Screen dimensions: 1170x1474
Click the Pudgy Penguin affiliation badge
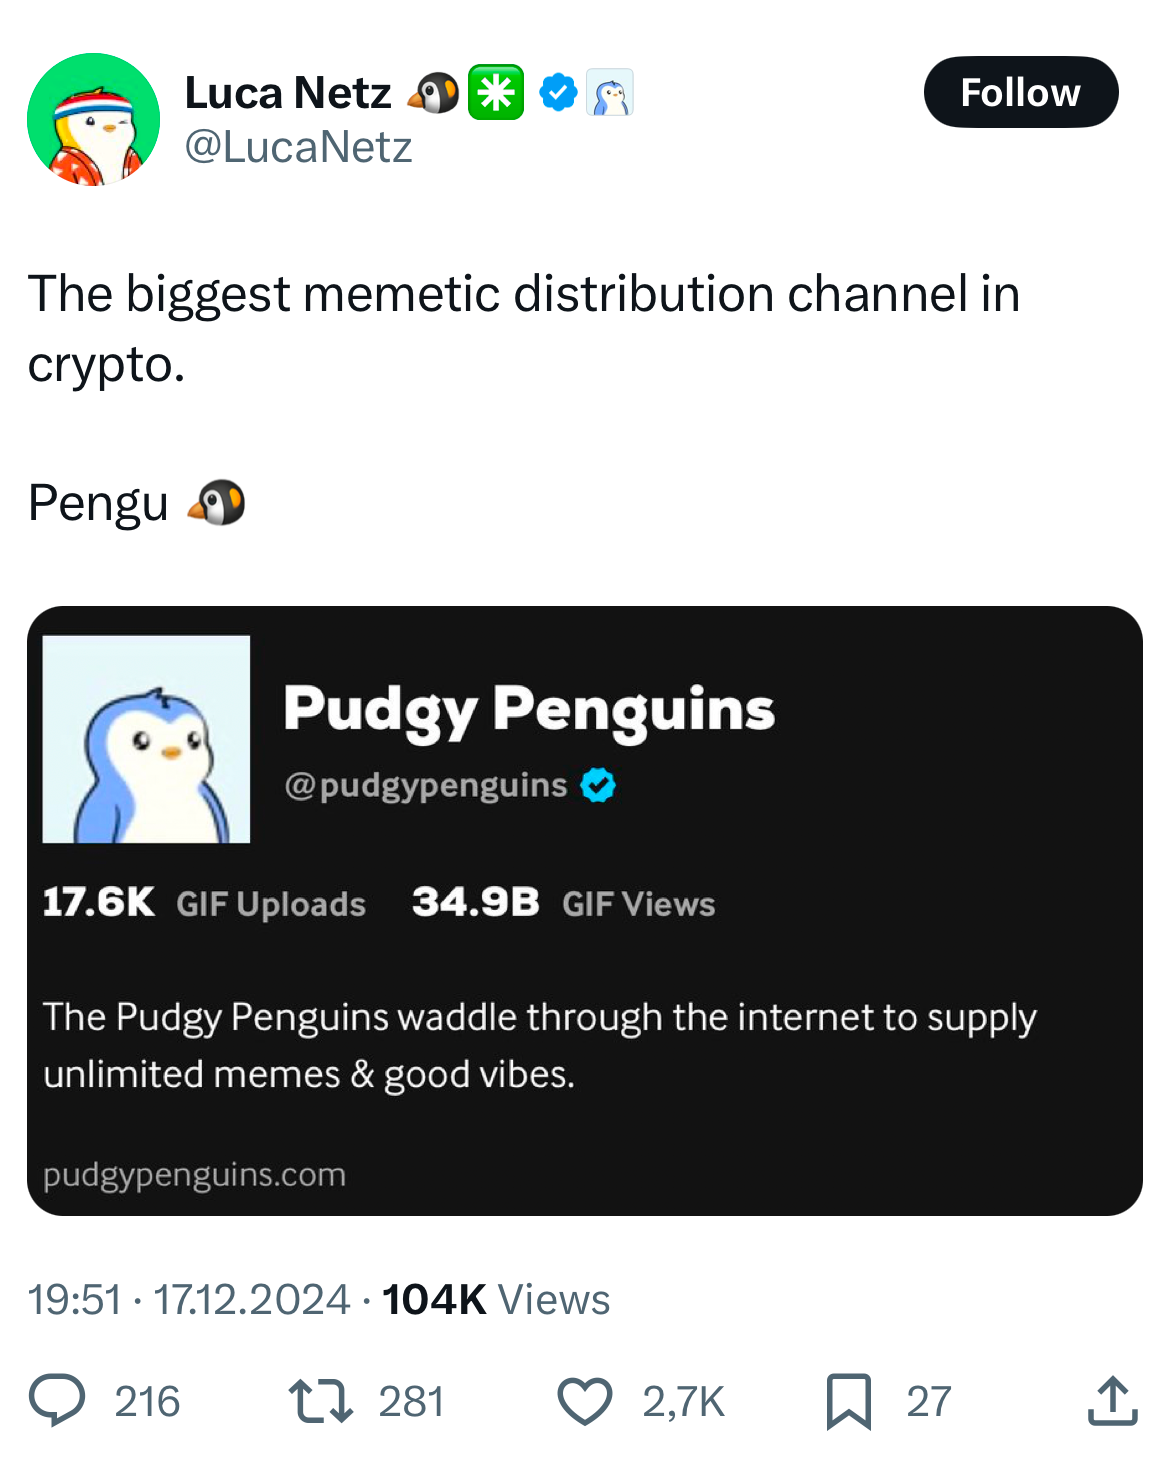pos(610,93)
